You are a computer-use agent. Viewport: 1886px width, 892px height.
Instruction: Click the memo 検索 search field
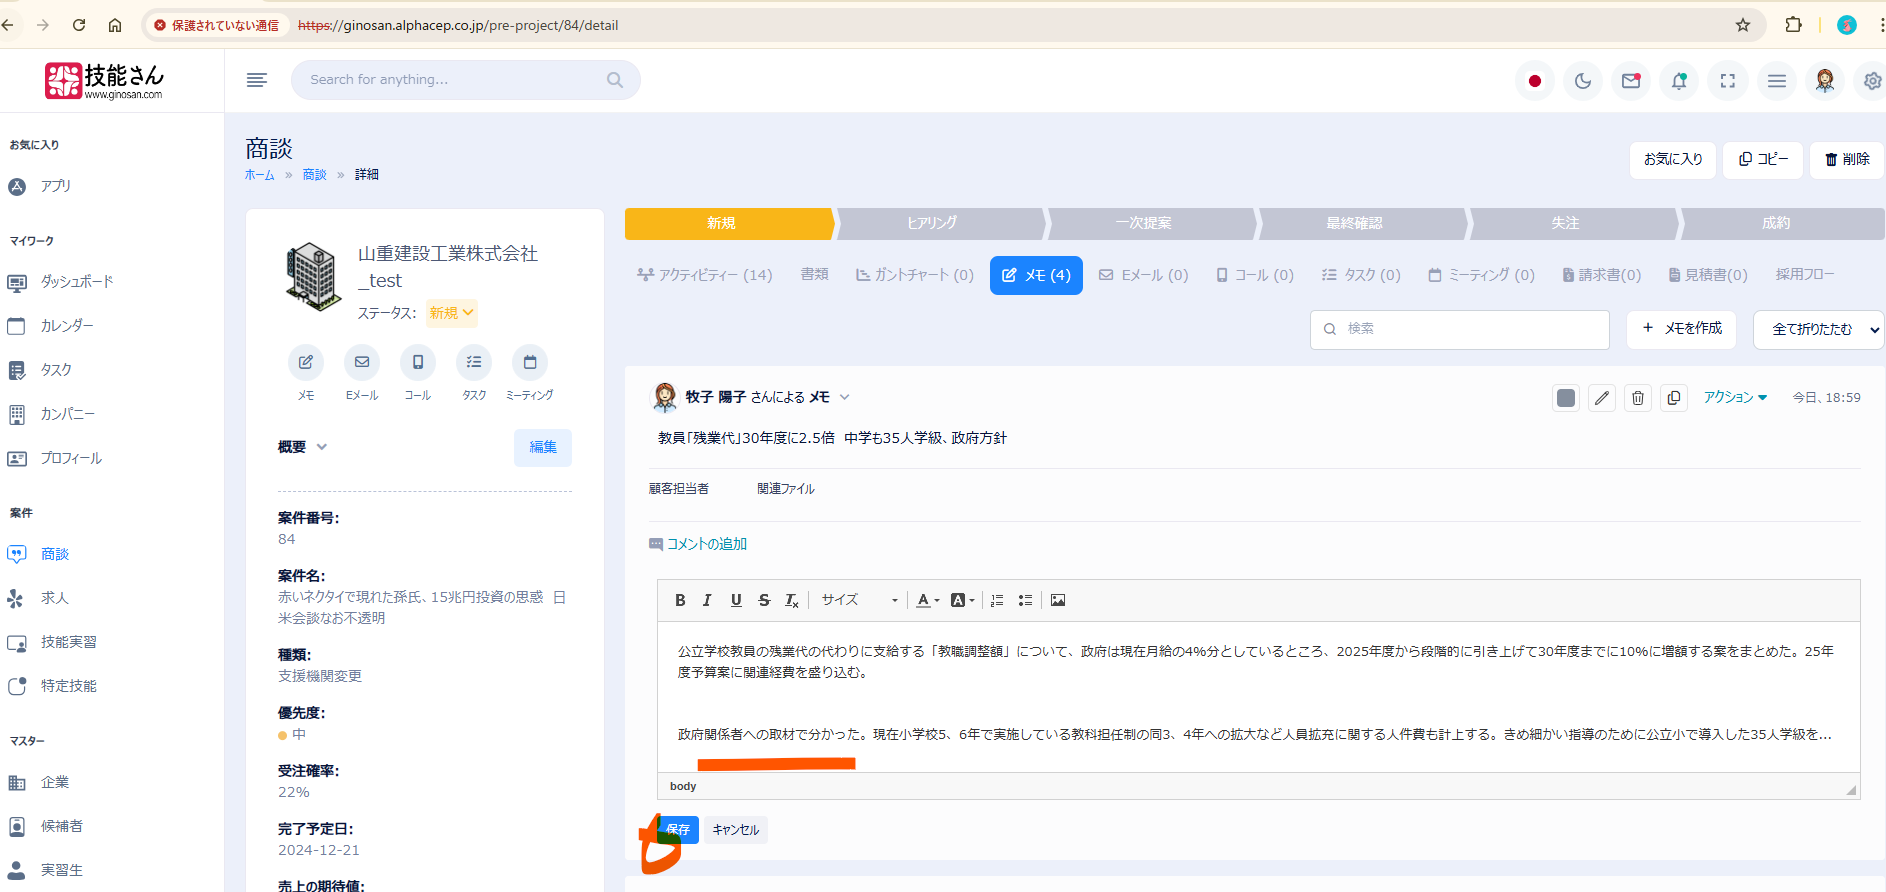pyautogui.click(x=1460, y=329)
